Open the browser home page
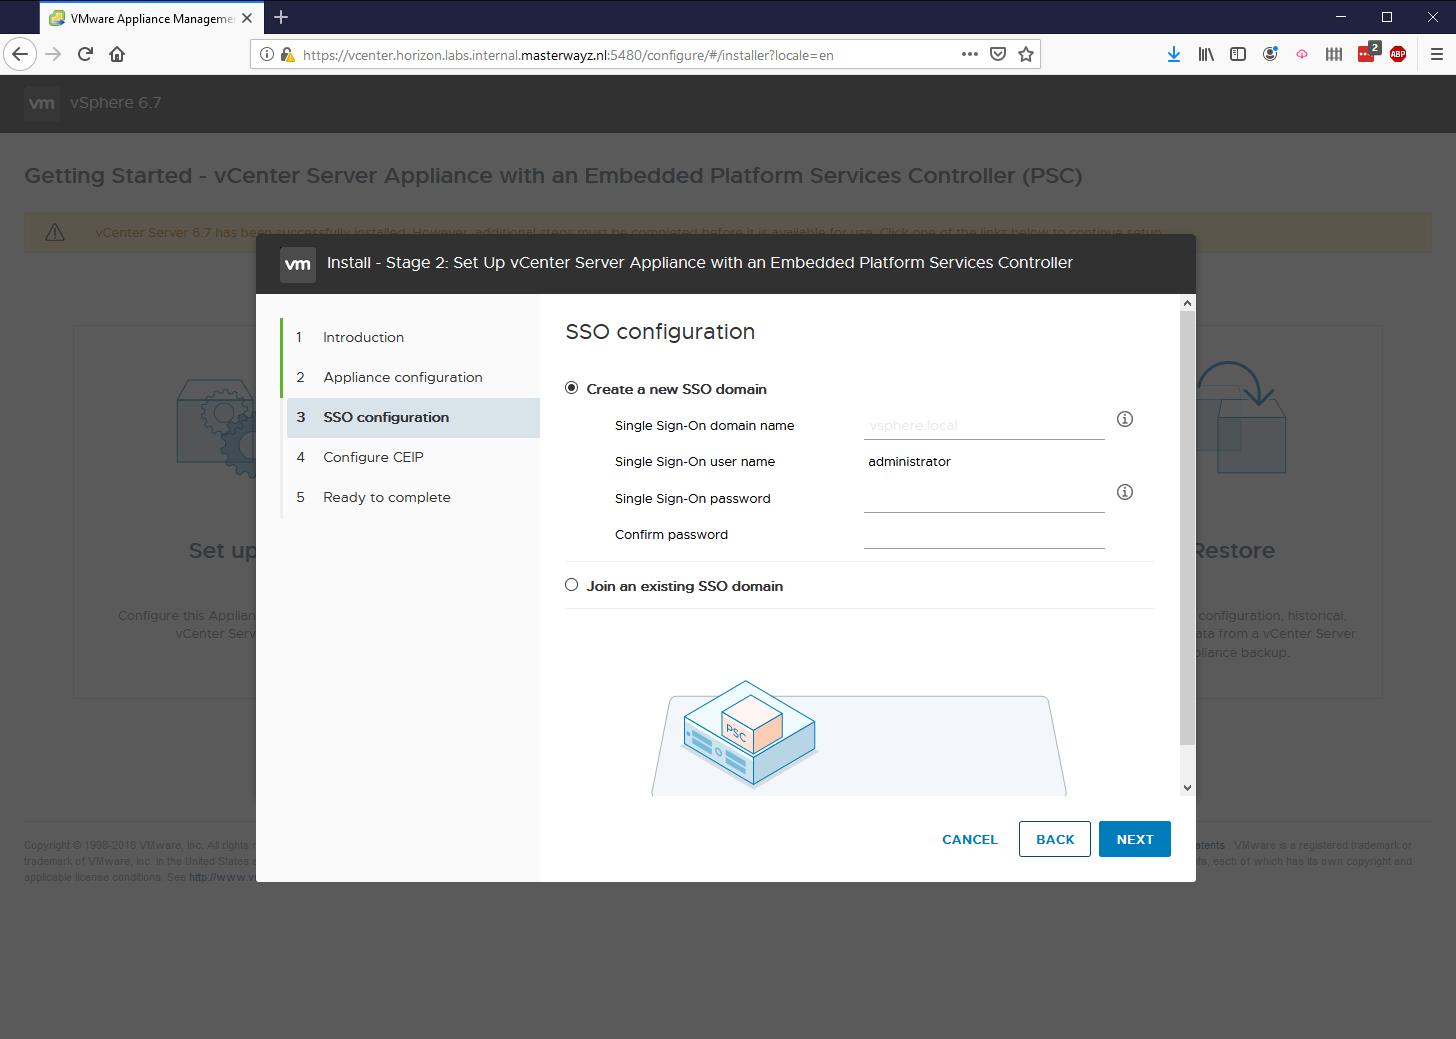 point(117,54)
